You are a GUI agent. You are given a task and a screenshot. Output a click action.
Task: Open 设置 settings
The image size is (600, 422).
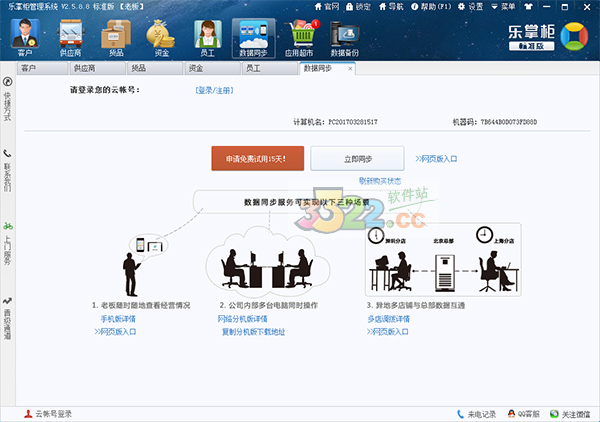click(x=471, y=7)
